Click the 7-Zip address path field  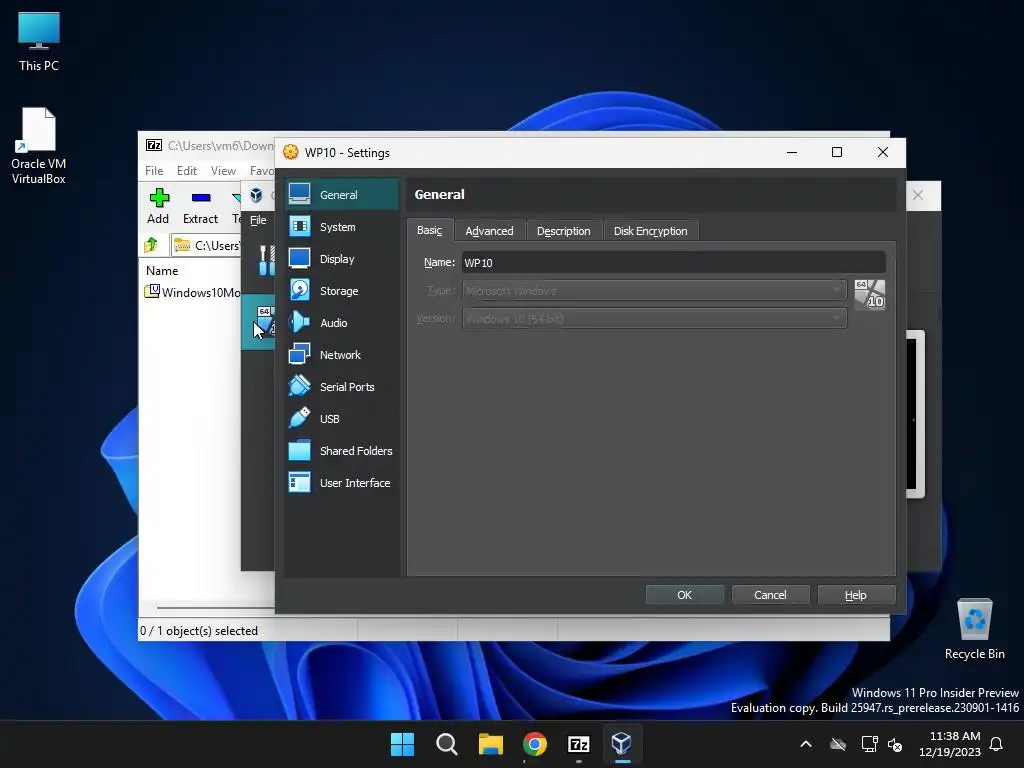coord(206,245)
